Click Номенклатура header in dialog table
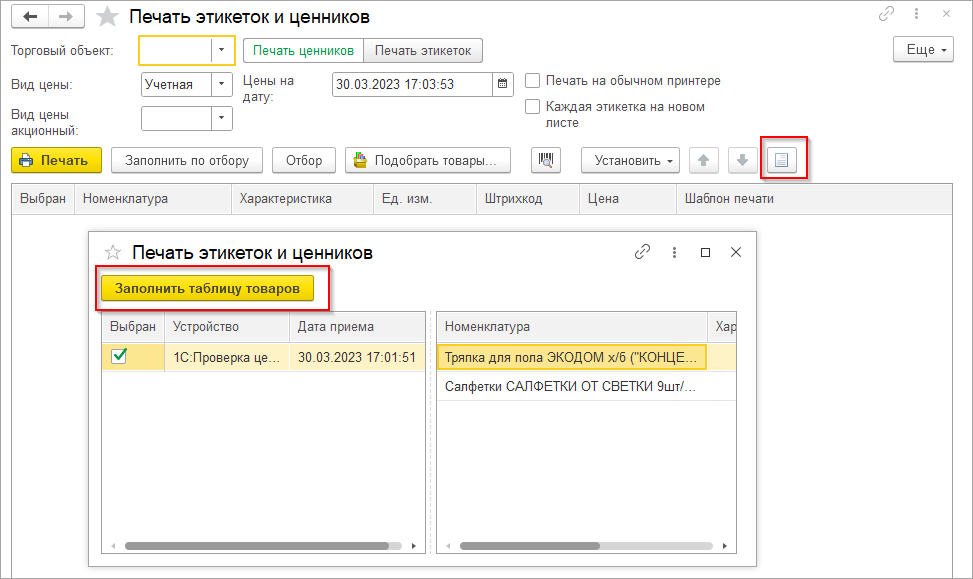Viewport: 973px width, 579px height. click(x=572, y=326)
